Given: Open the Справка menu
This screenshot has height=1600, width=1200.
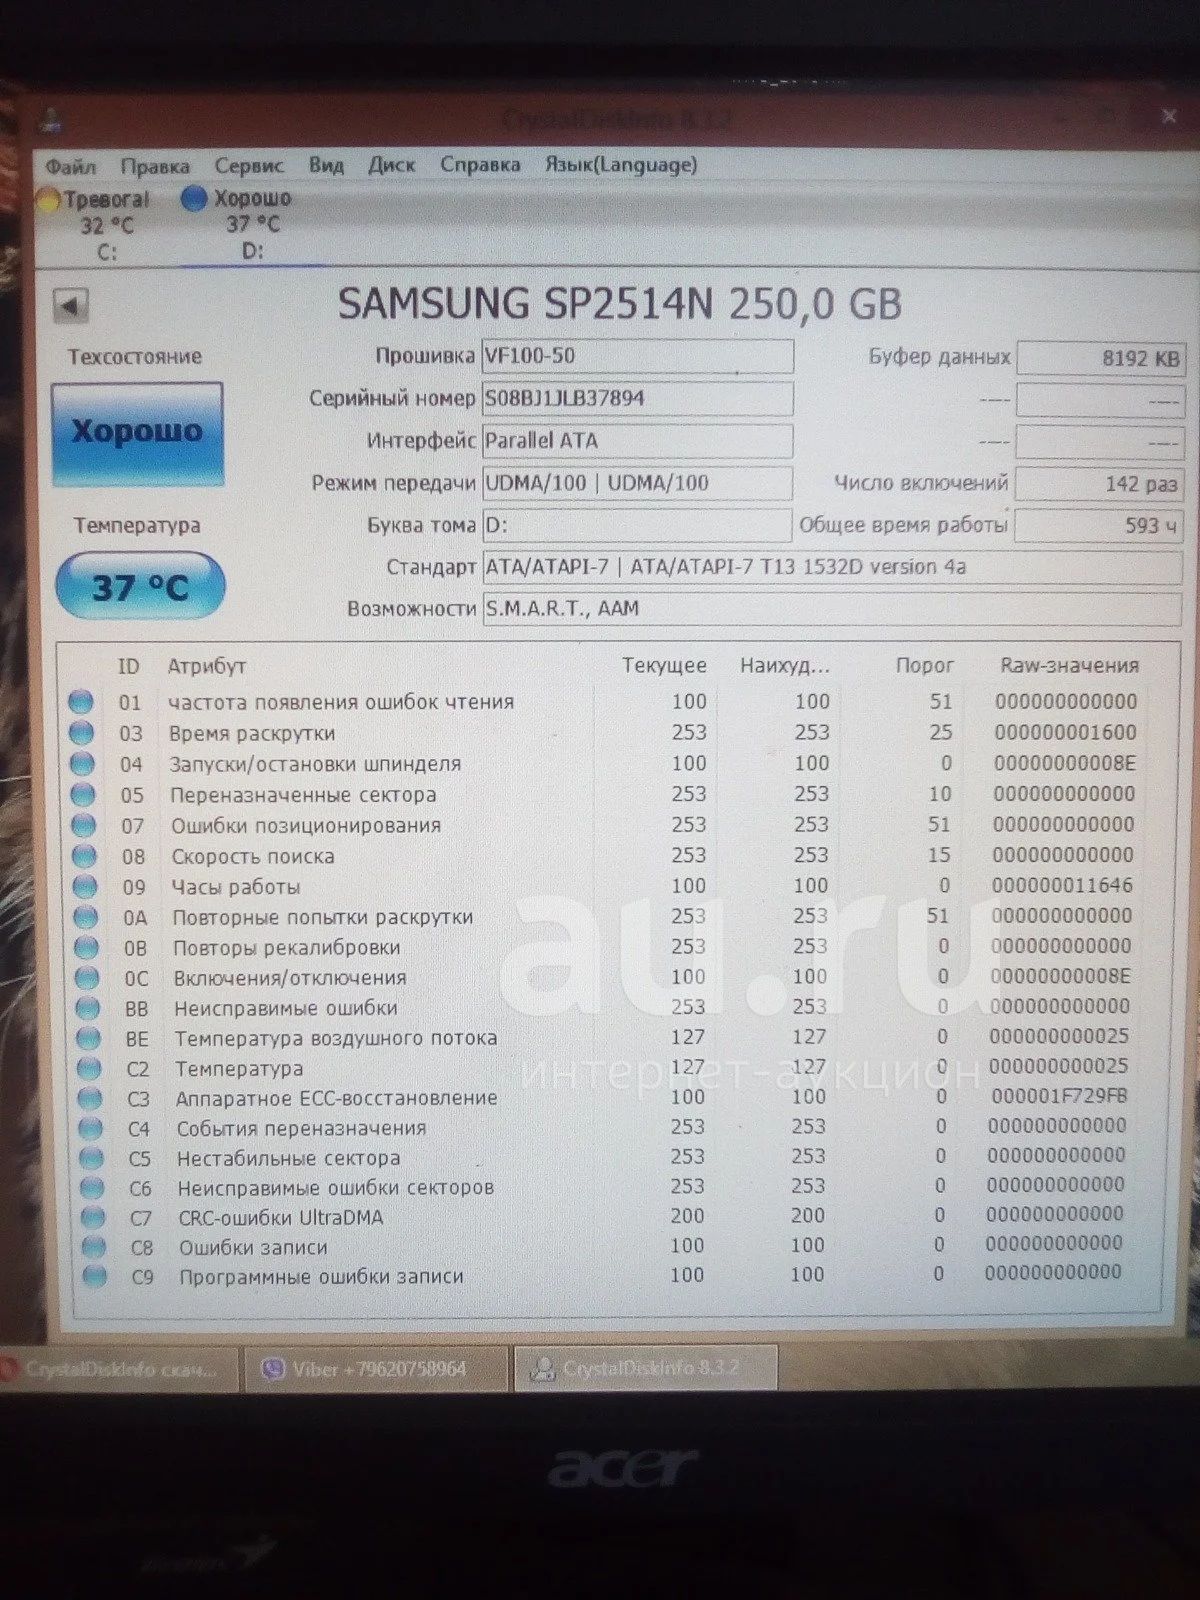Looking at the screenshot, I should click(480, 164).
